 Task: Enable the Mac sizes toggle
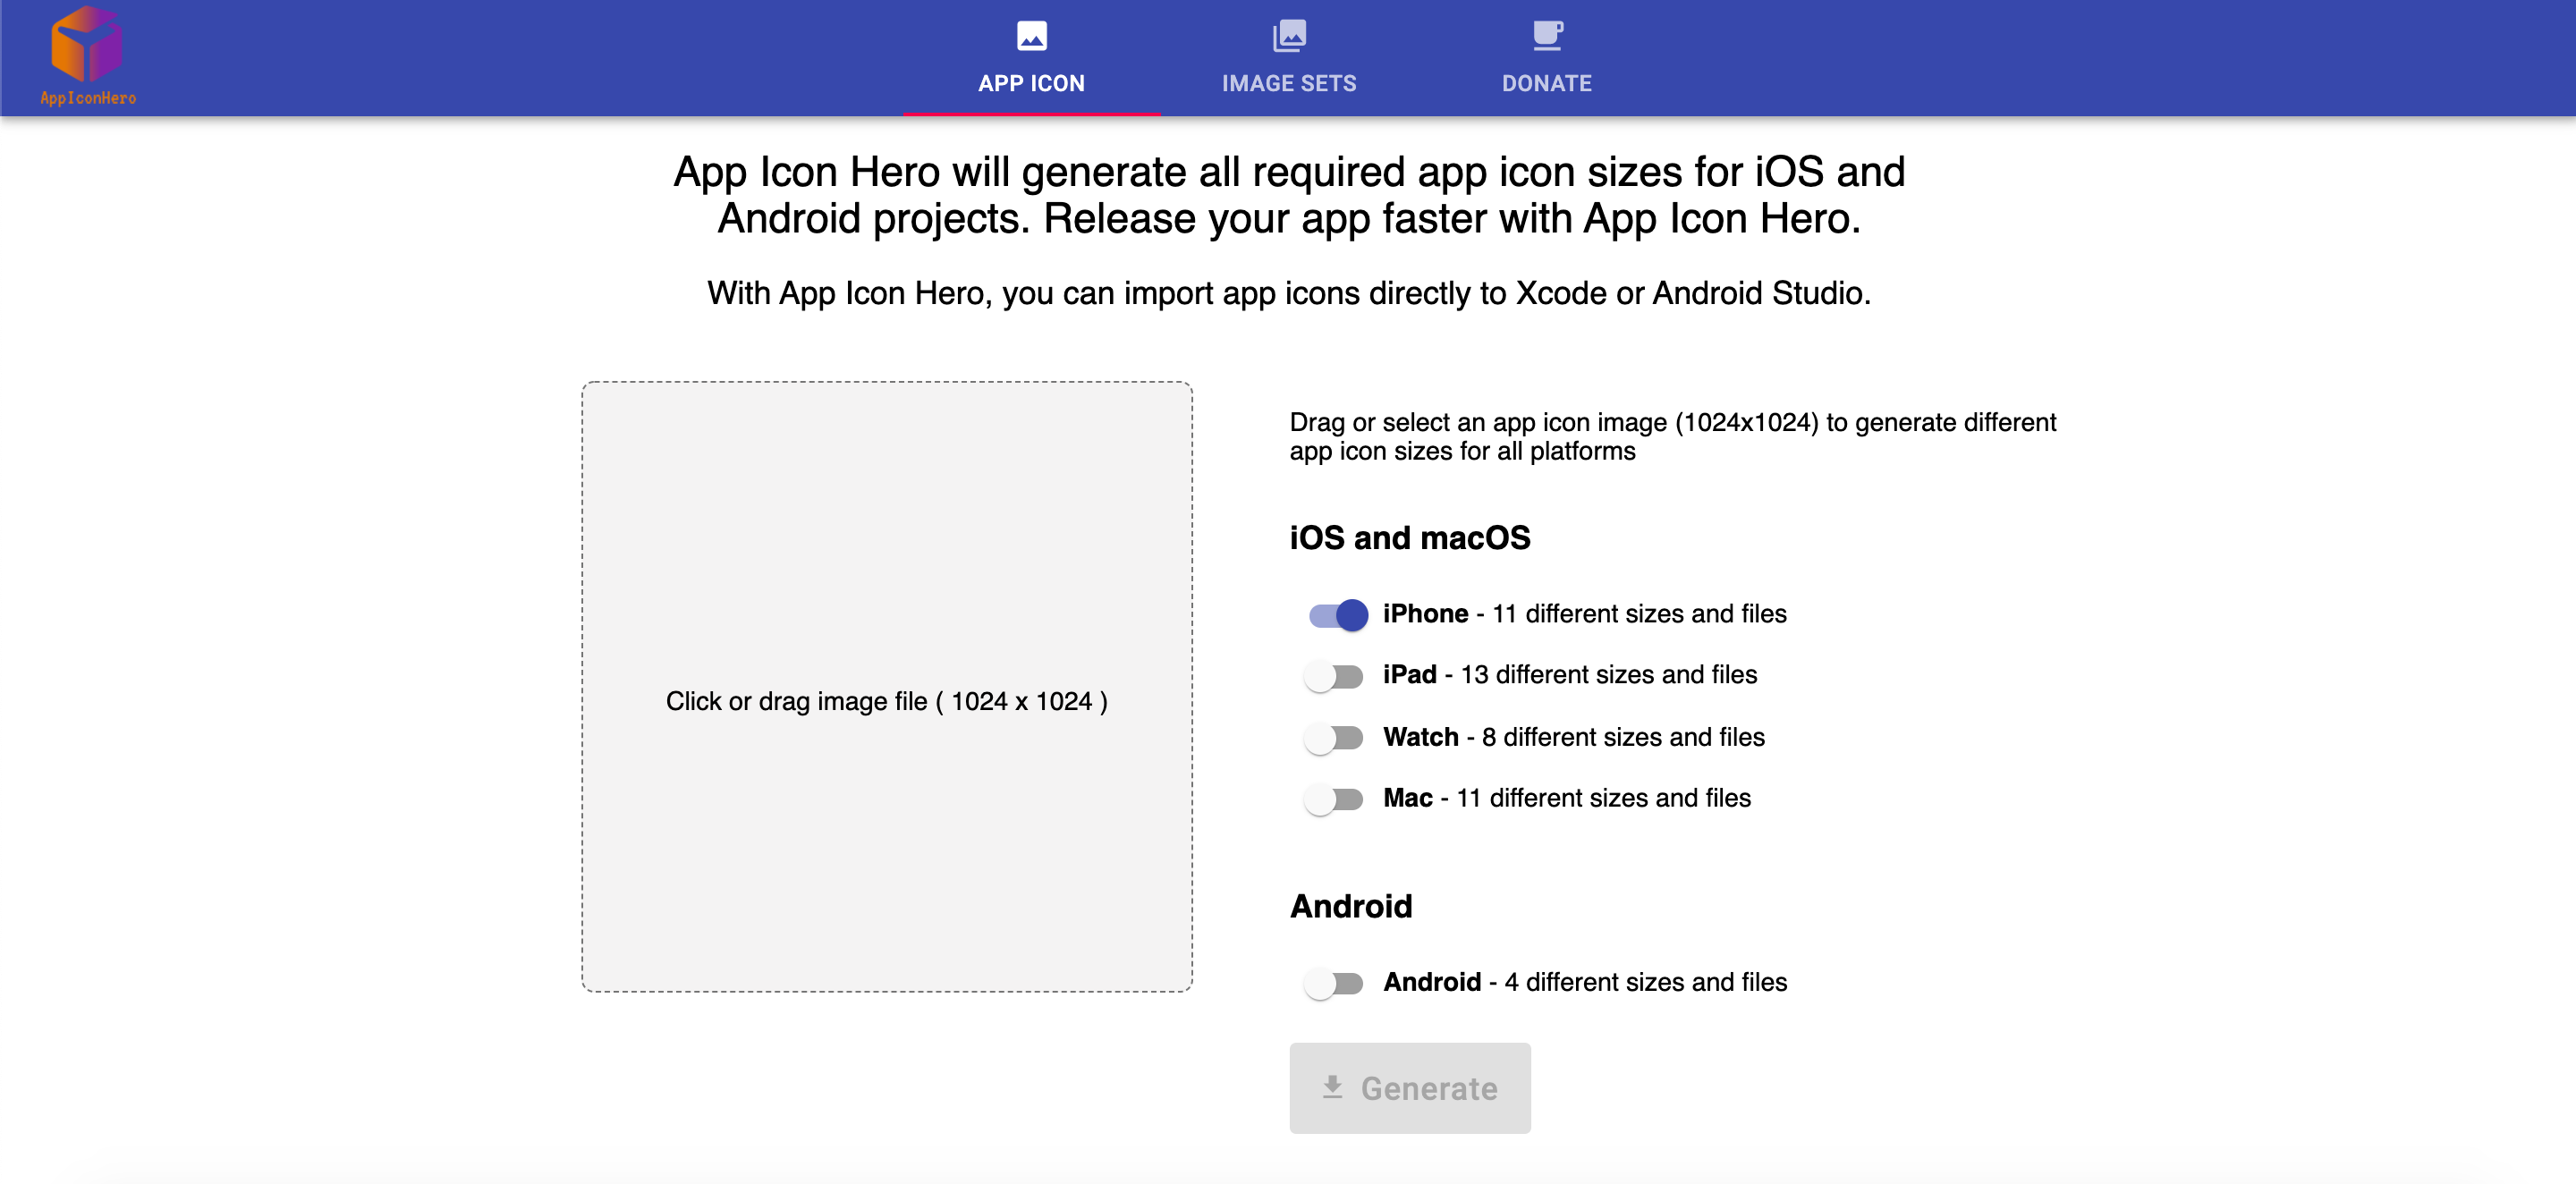coord(1333,799)
